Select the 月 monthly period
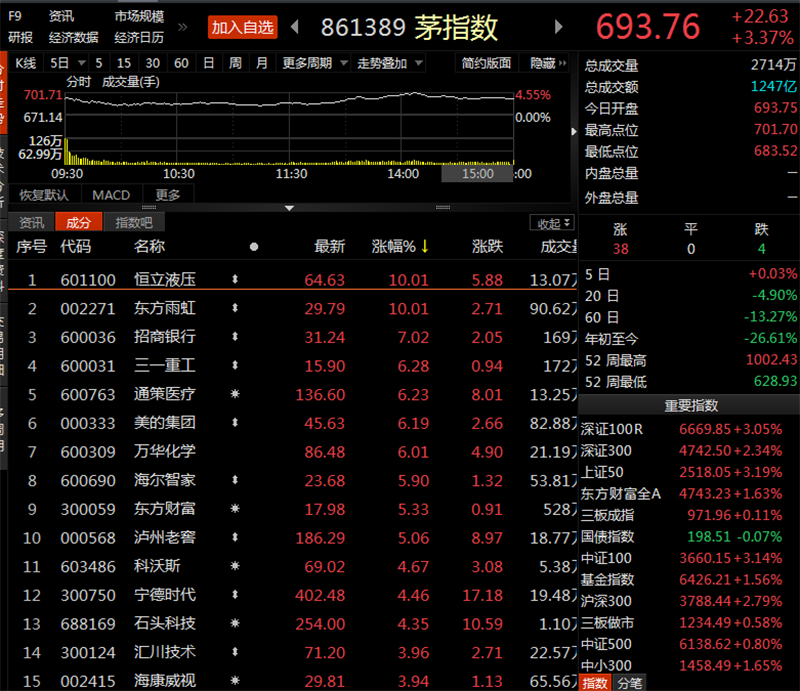 262,63
